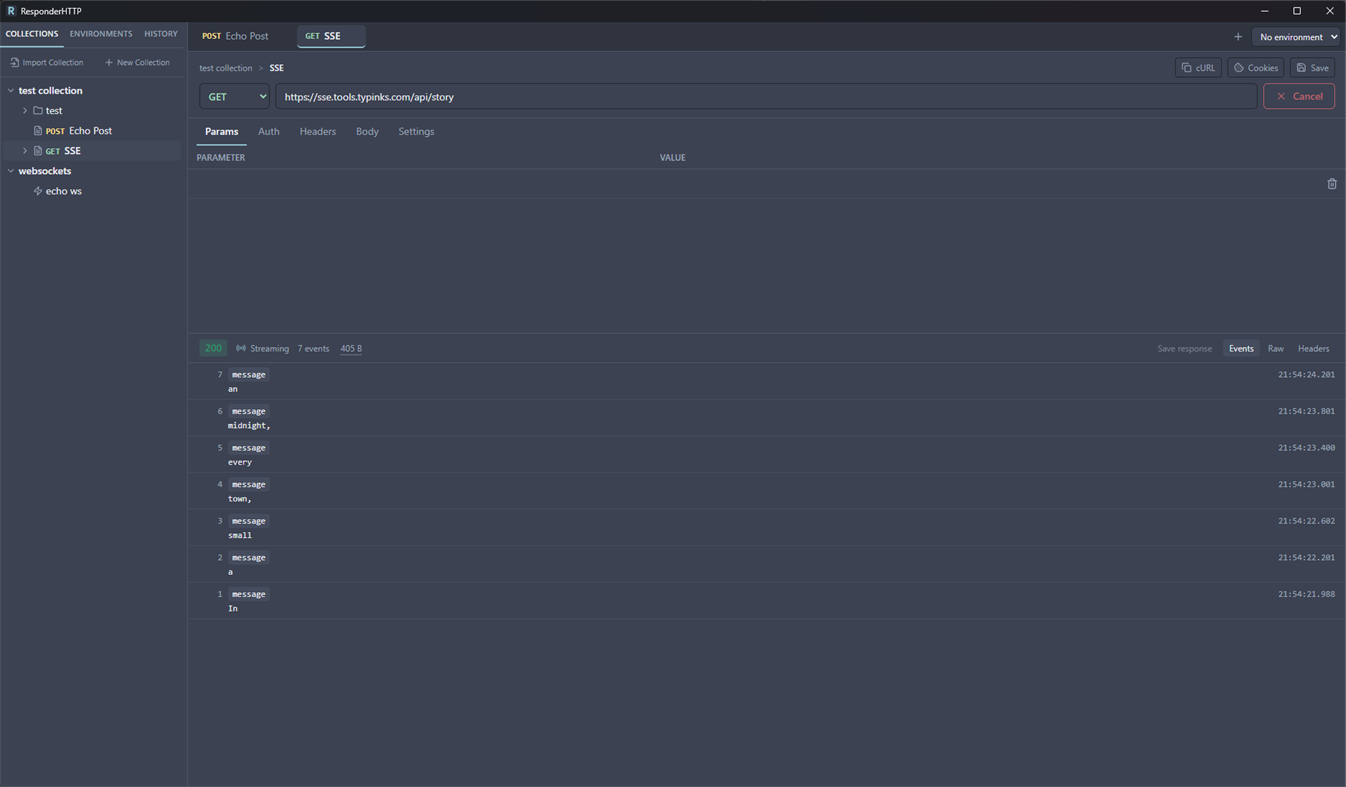Viewport: 1346px width, 787px height.
Task: Import a collection
Action: pos(47,63)
